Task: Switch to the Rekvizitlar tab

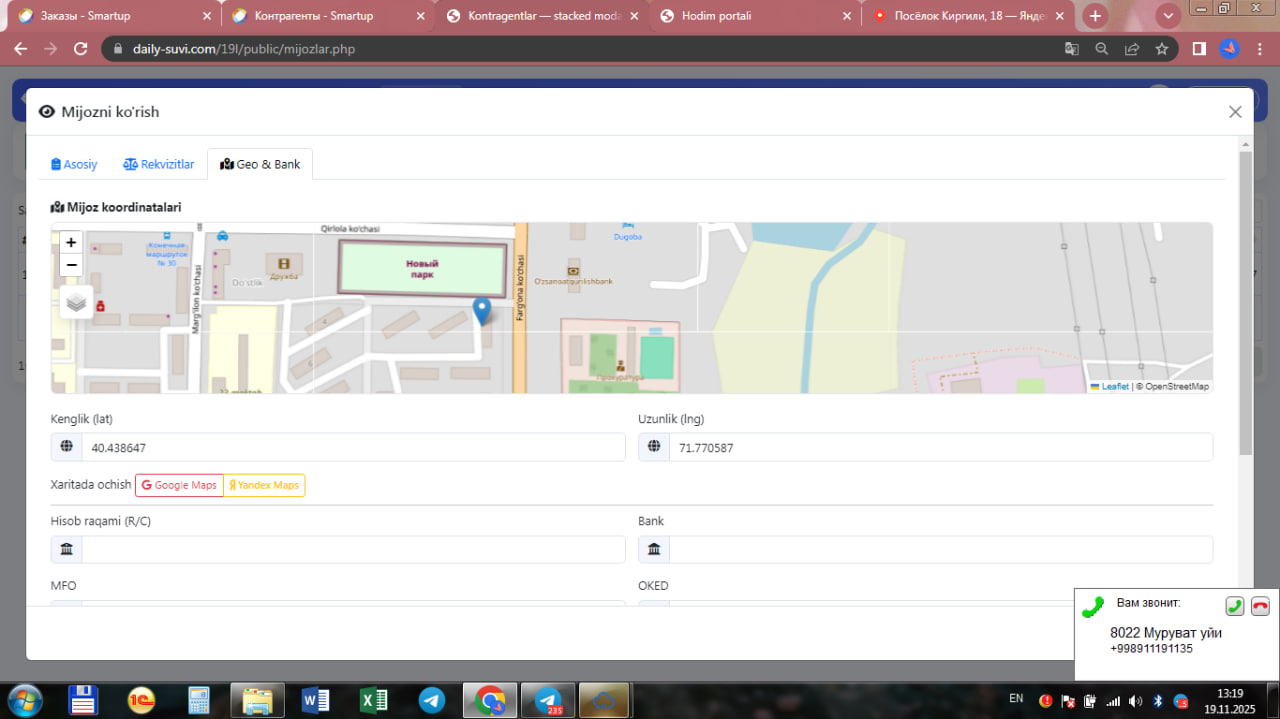Action: [x=159, y=164]
